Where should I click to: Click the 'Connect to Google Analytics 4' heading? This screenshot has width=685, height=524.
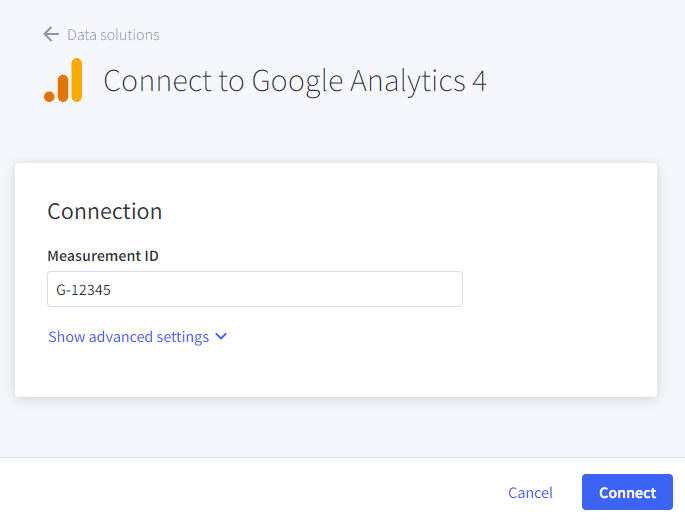(295, 81)
